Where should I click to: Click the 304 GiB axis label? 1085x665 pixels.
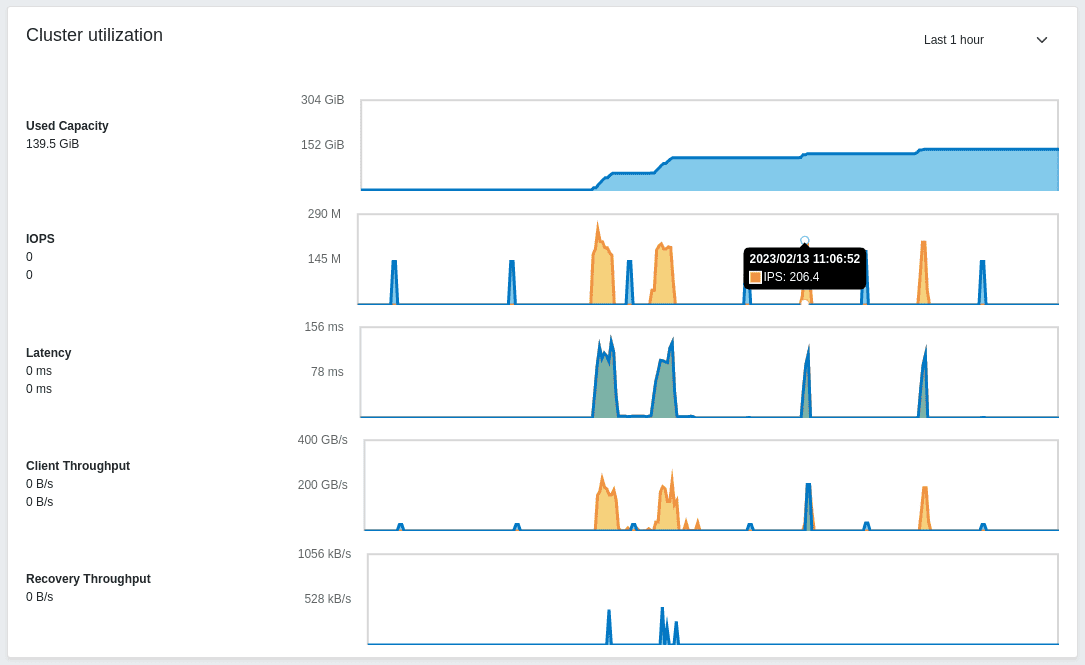[322, 100]
